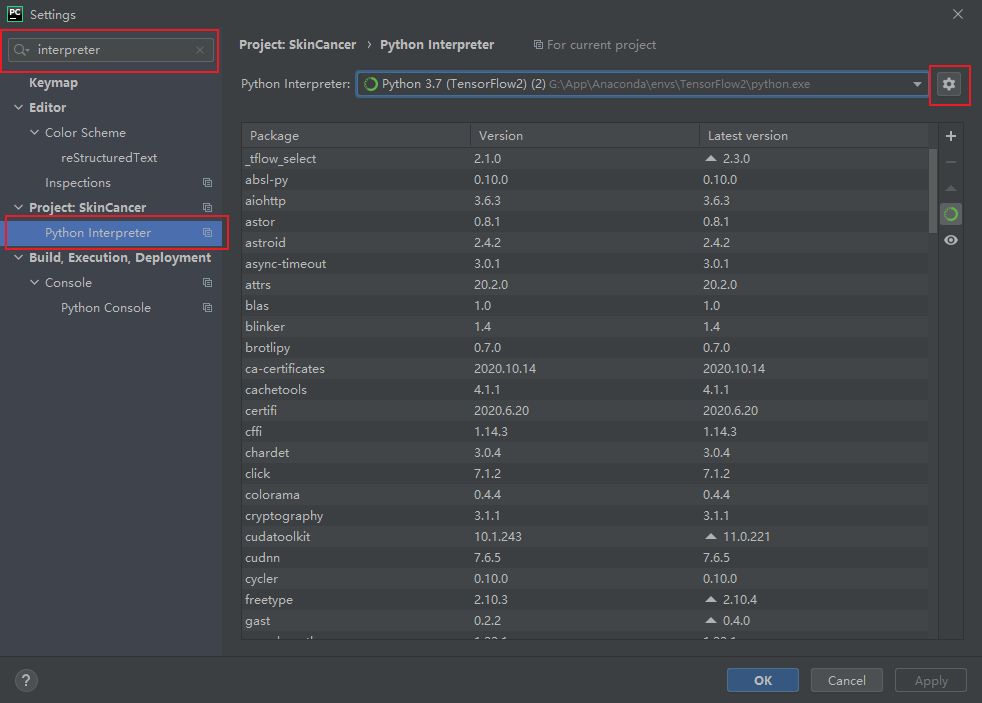This screenshot has height=703, width=982.
Task: Click the interpreter settings gear icon
Action: (949, 85)
